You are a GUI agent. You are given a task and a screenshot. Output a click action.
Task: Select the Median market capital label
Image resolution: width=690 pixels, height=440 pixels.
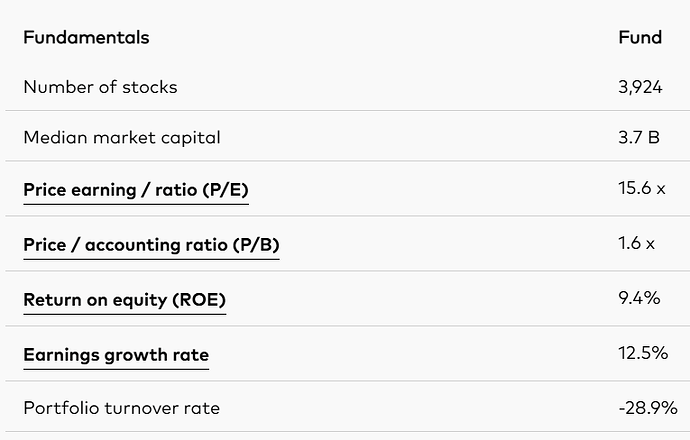[x=122, y=138]
